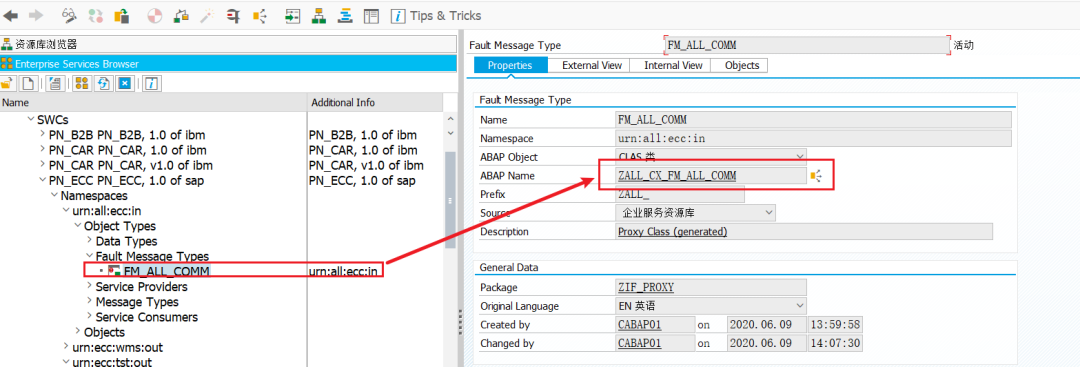The width and height of the screenshot is (1080, 367).
Task: Expand the Objects node under urn:all:ecc:in
Action: click(x=77, y=332)
